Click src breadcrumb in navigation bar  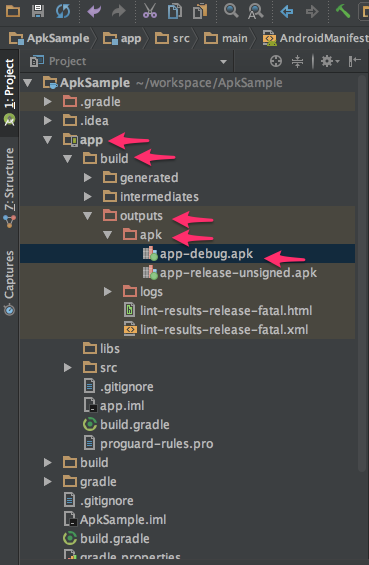point(172,38)
